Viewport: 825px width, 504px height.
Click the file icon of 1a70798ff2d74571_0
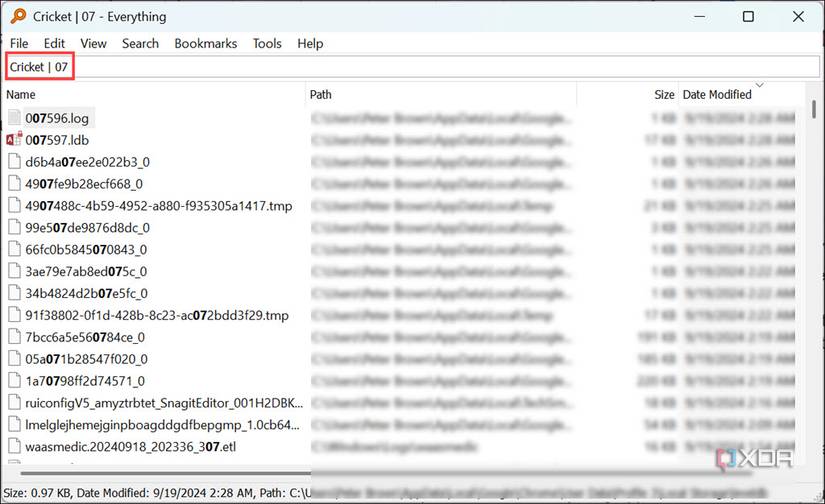pos(14,380)
